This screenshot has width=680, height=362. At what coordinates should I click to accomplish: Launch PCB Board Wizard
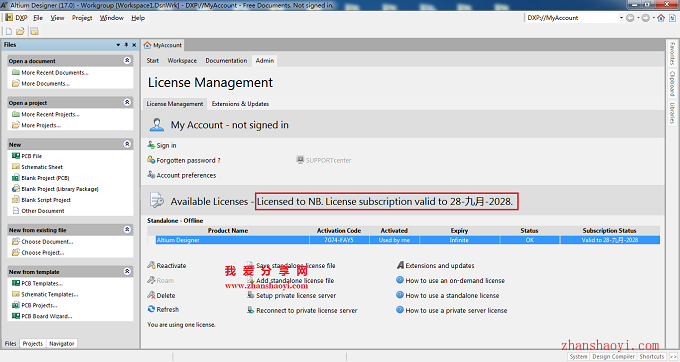pos(47,316)
